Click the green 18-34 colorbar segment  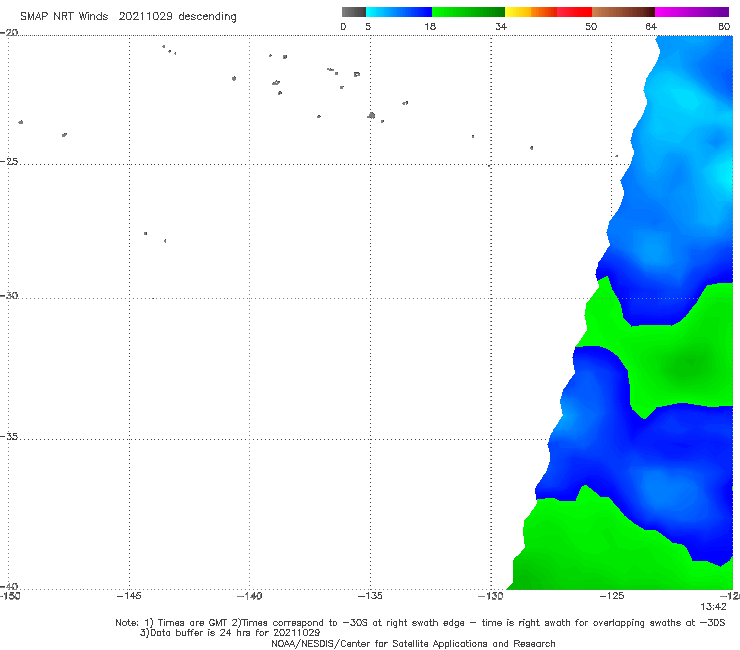[x=468, y=12]
